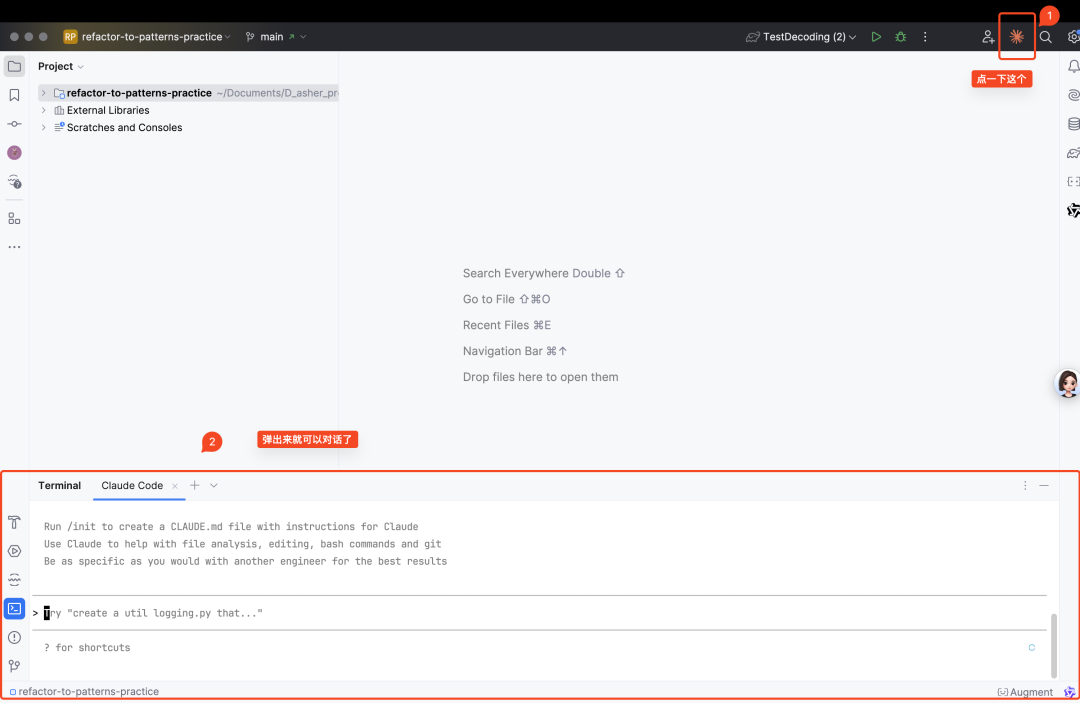Click the outgoing-commits arrow beside main branch

[x=291, y=37]
